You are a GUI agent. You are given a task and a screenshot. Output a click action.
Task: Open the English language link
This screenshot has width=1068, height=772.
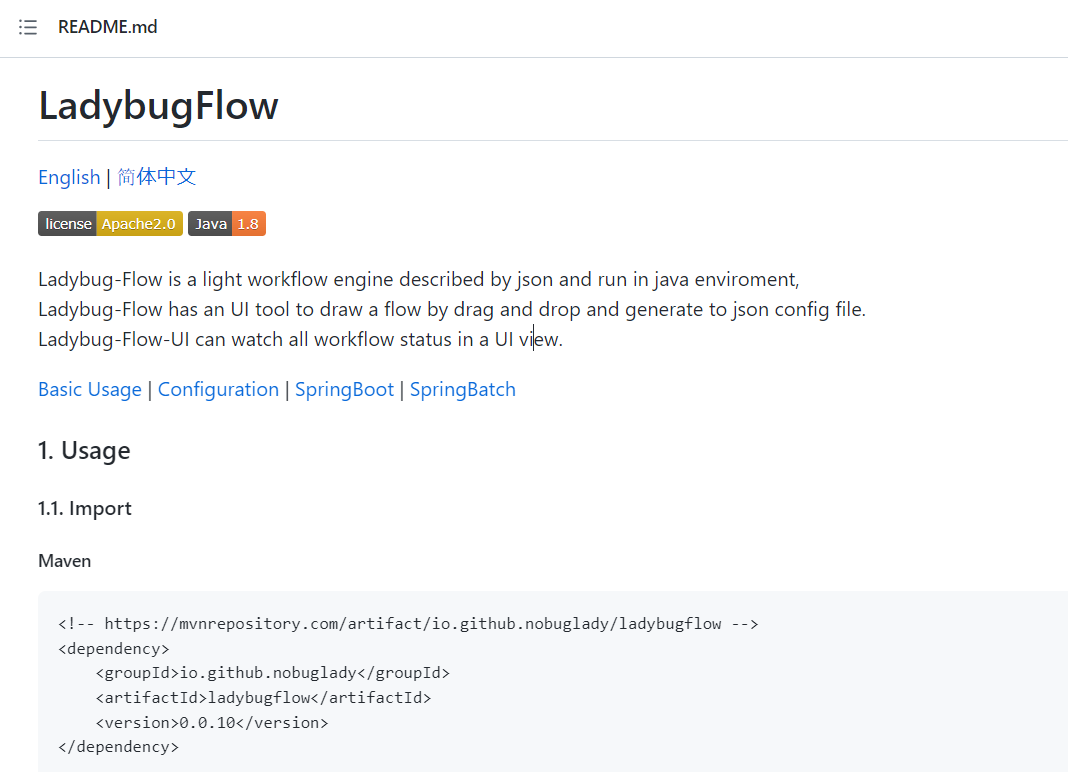[x=69, y=177]
